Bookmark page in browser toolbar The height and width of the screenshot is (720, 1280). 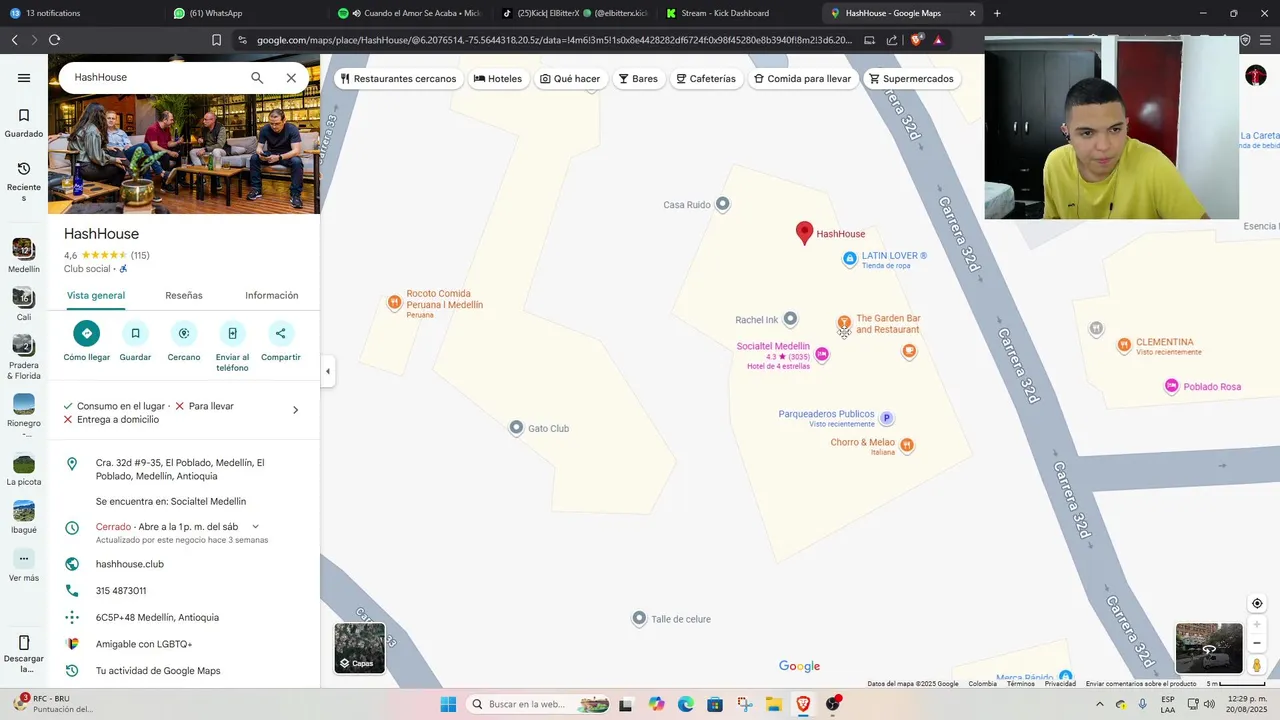tap(216, 40)
